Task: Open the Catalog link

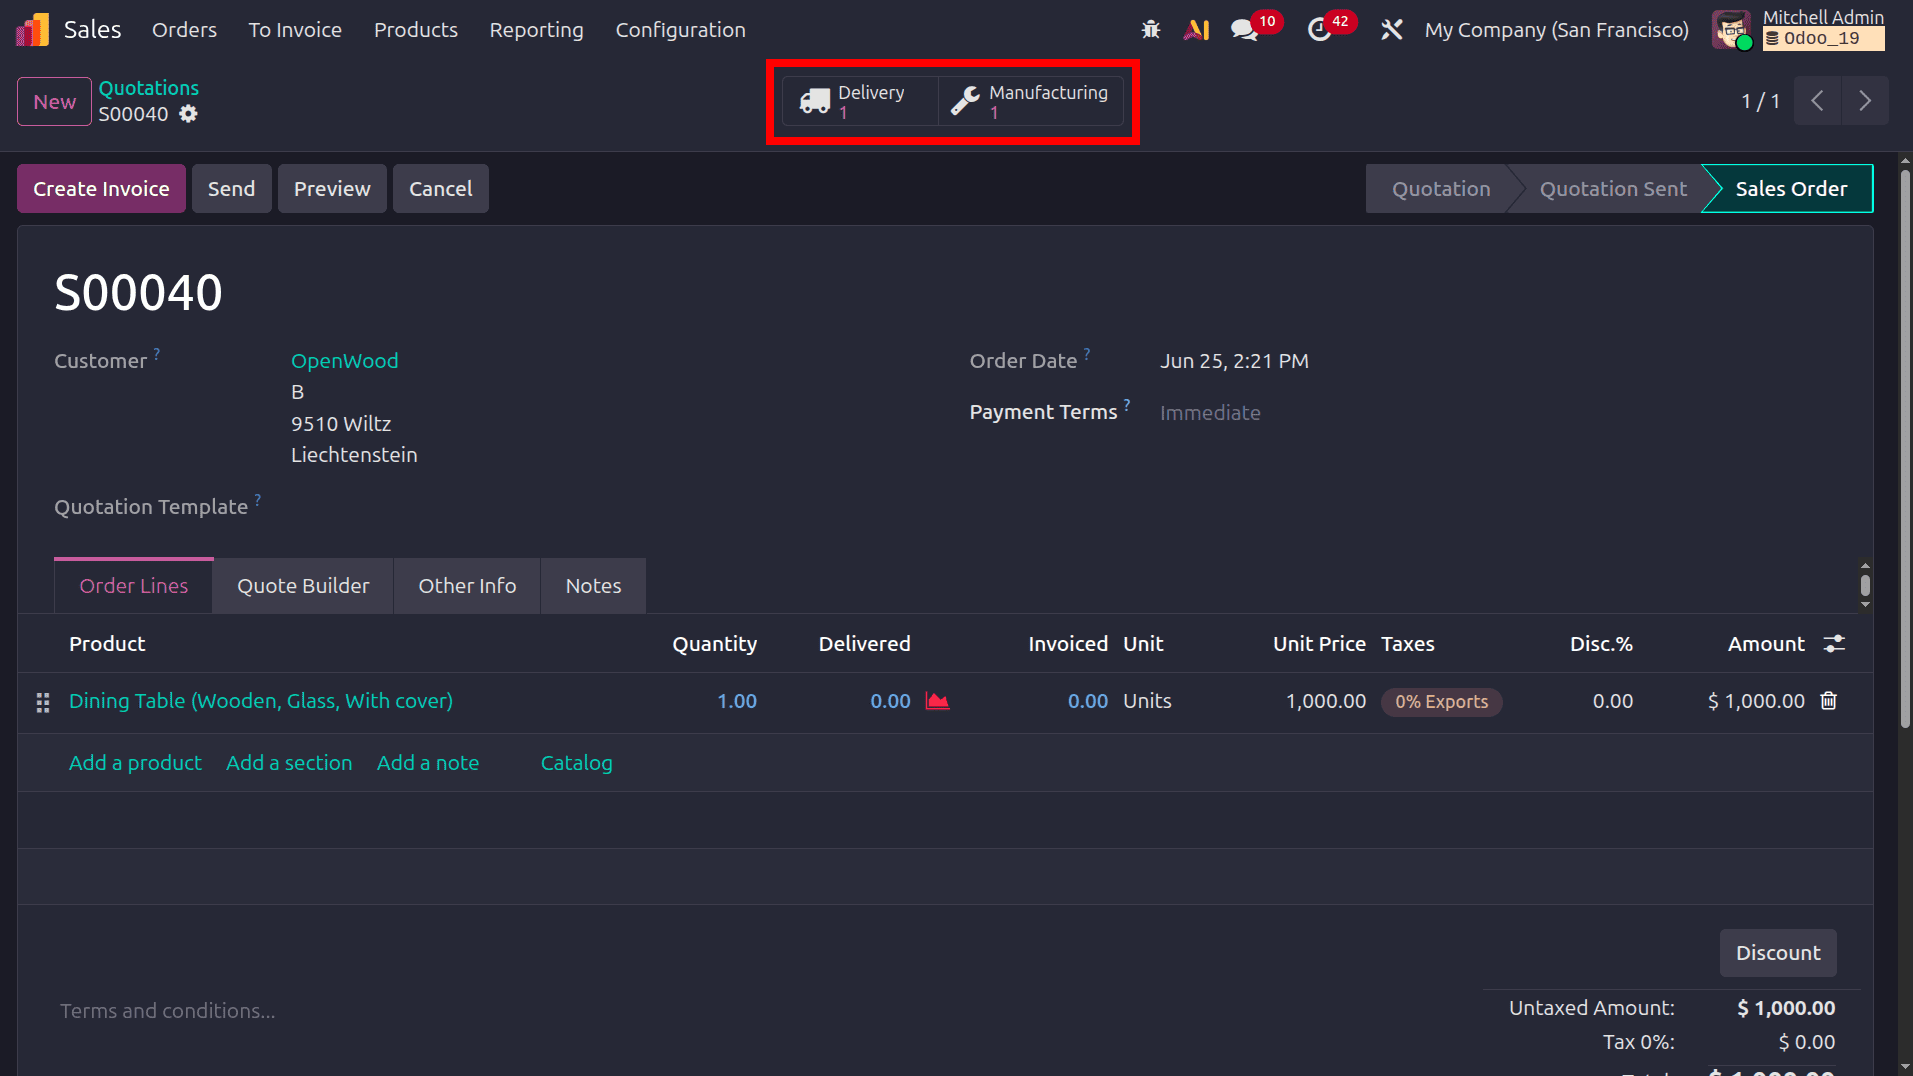Action: [x=576, y=763]
